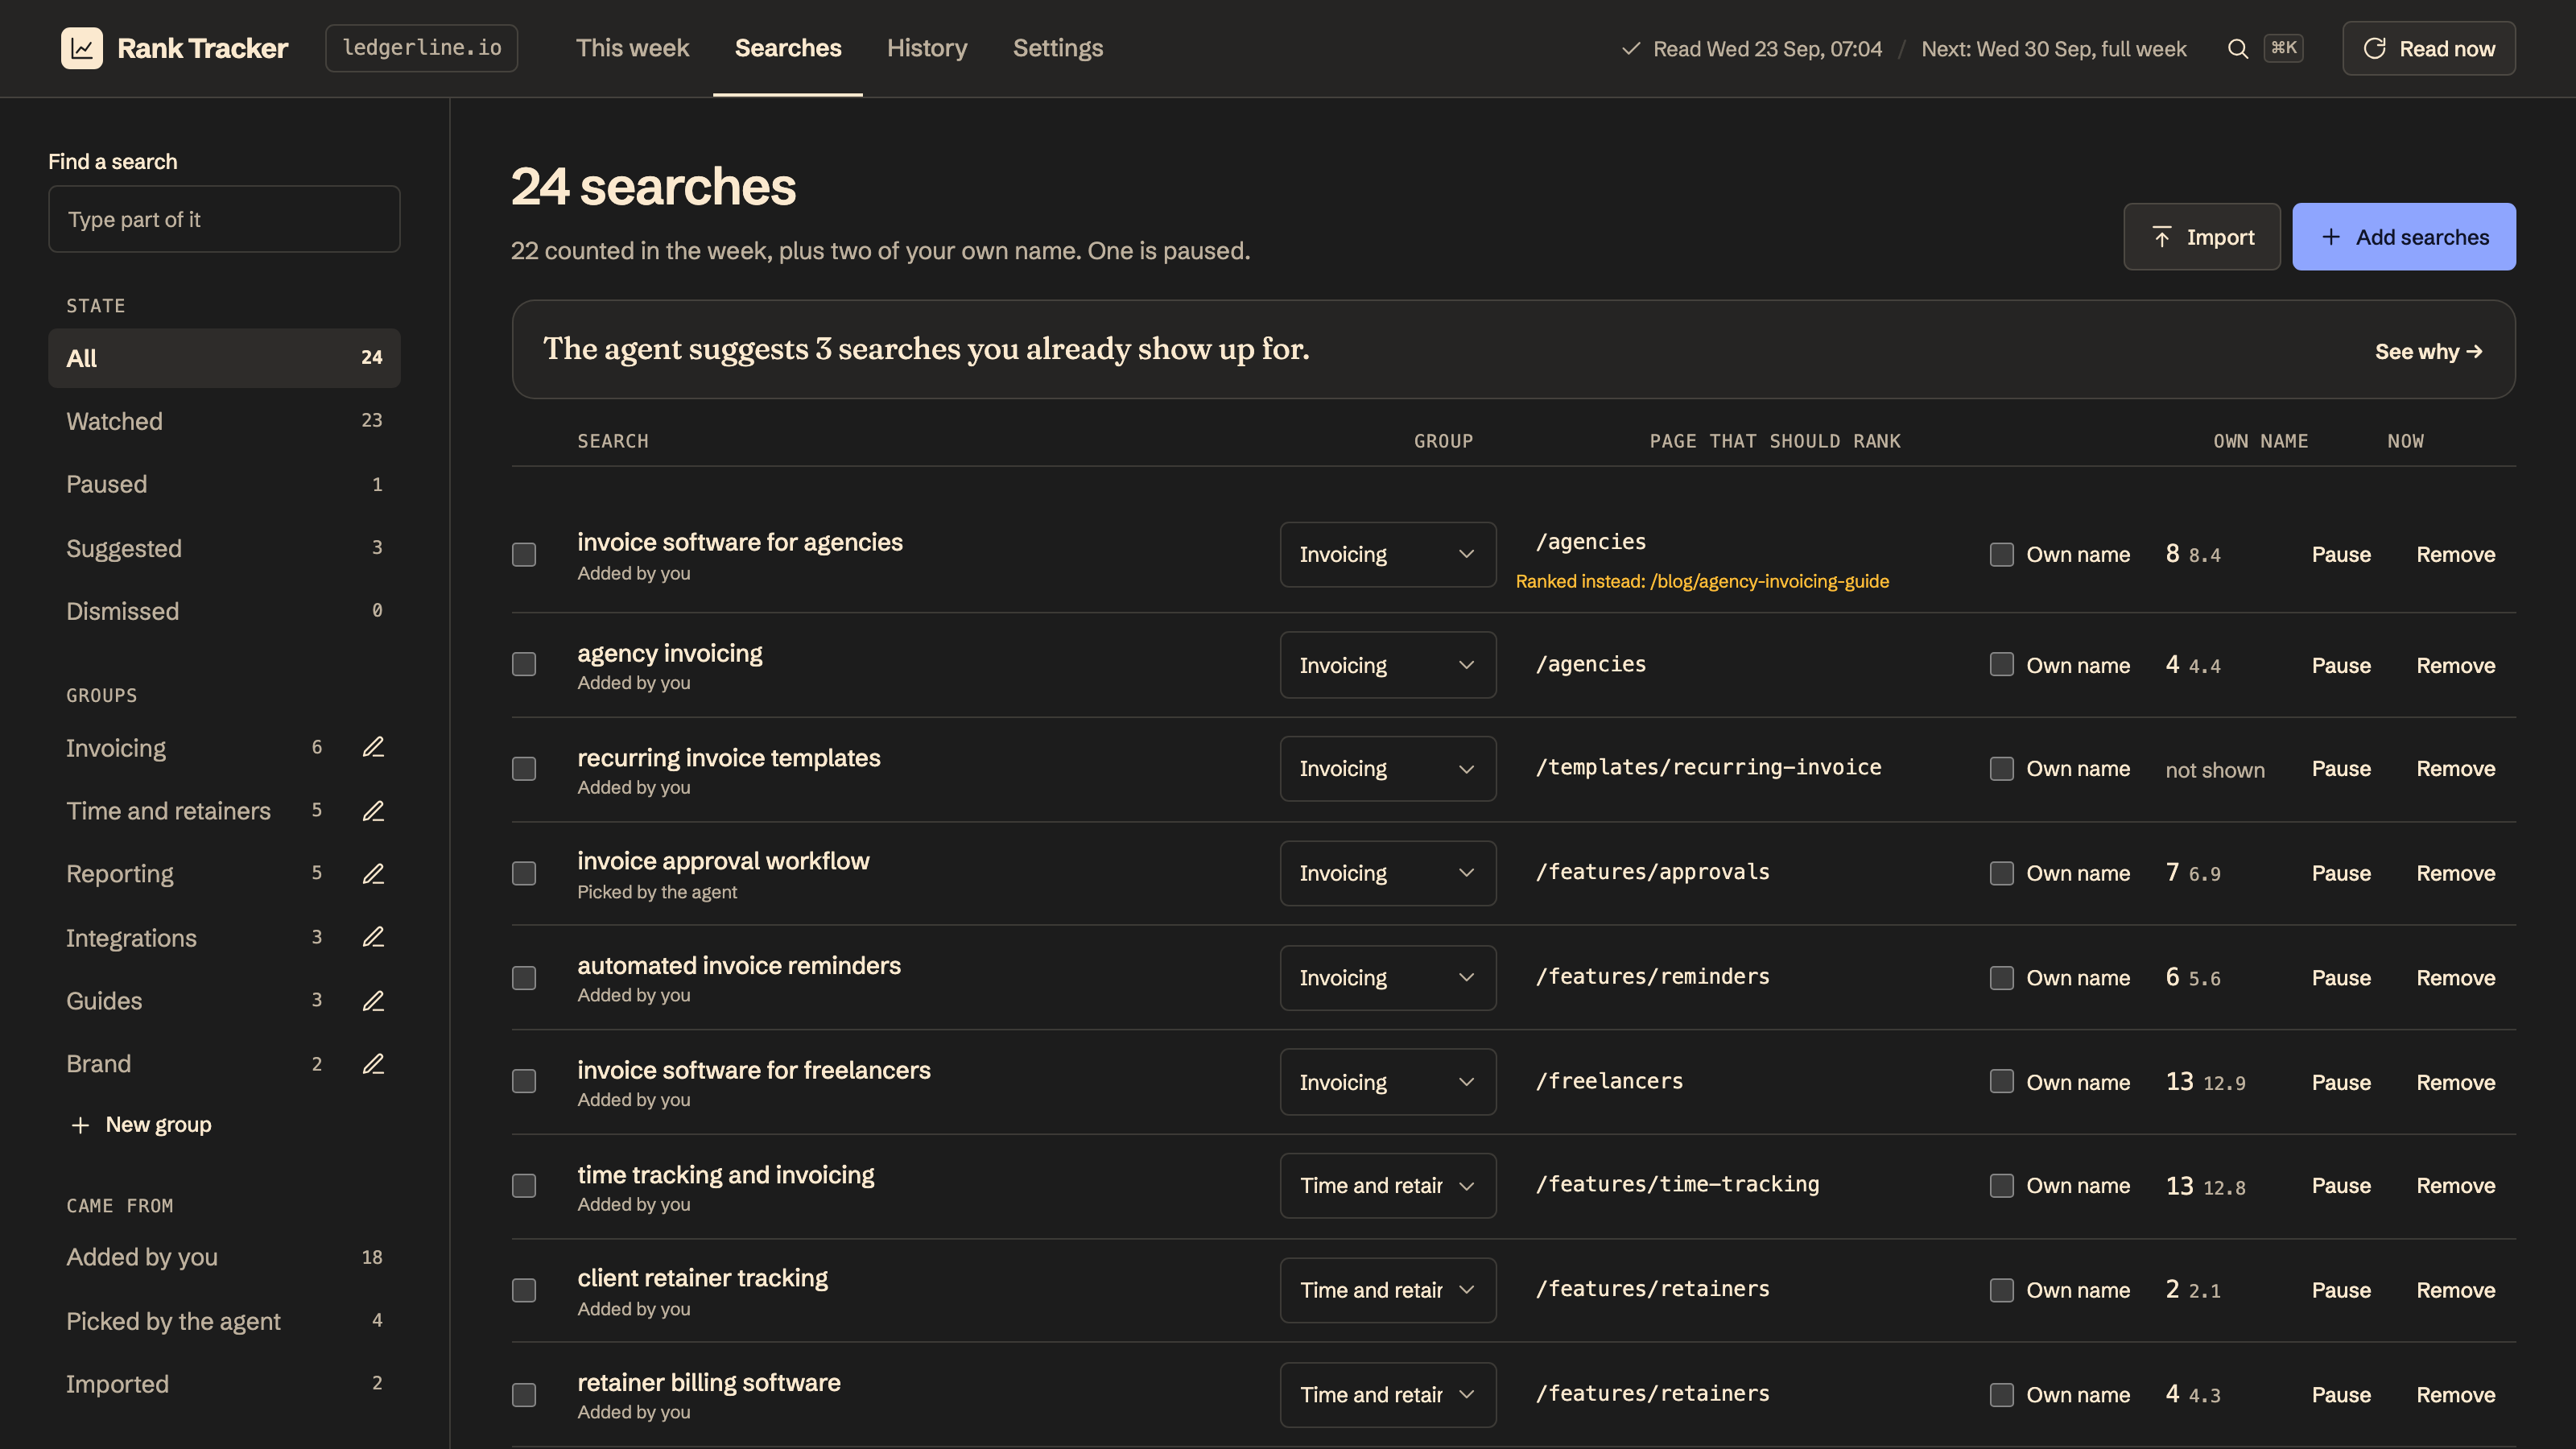
Task: Click pencil icon next to Integrations group
Action: coord(373,937)
